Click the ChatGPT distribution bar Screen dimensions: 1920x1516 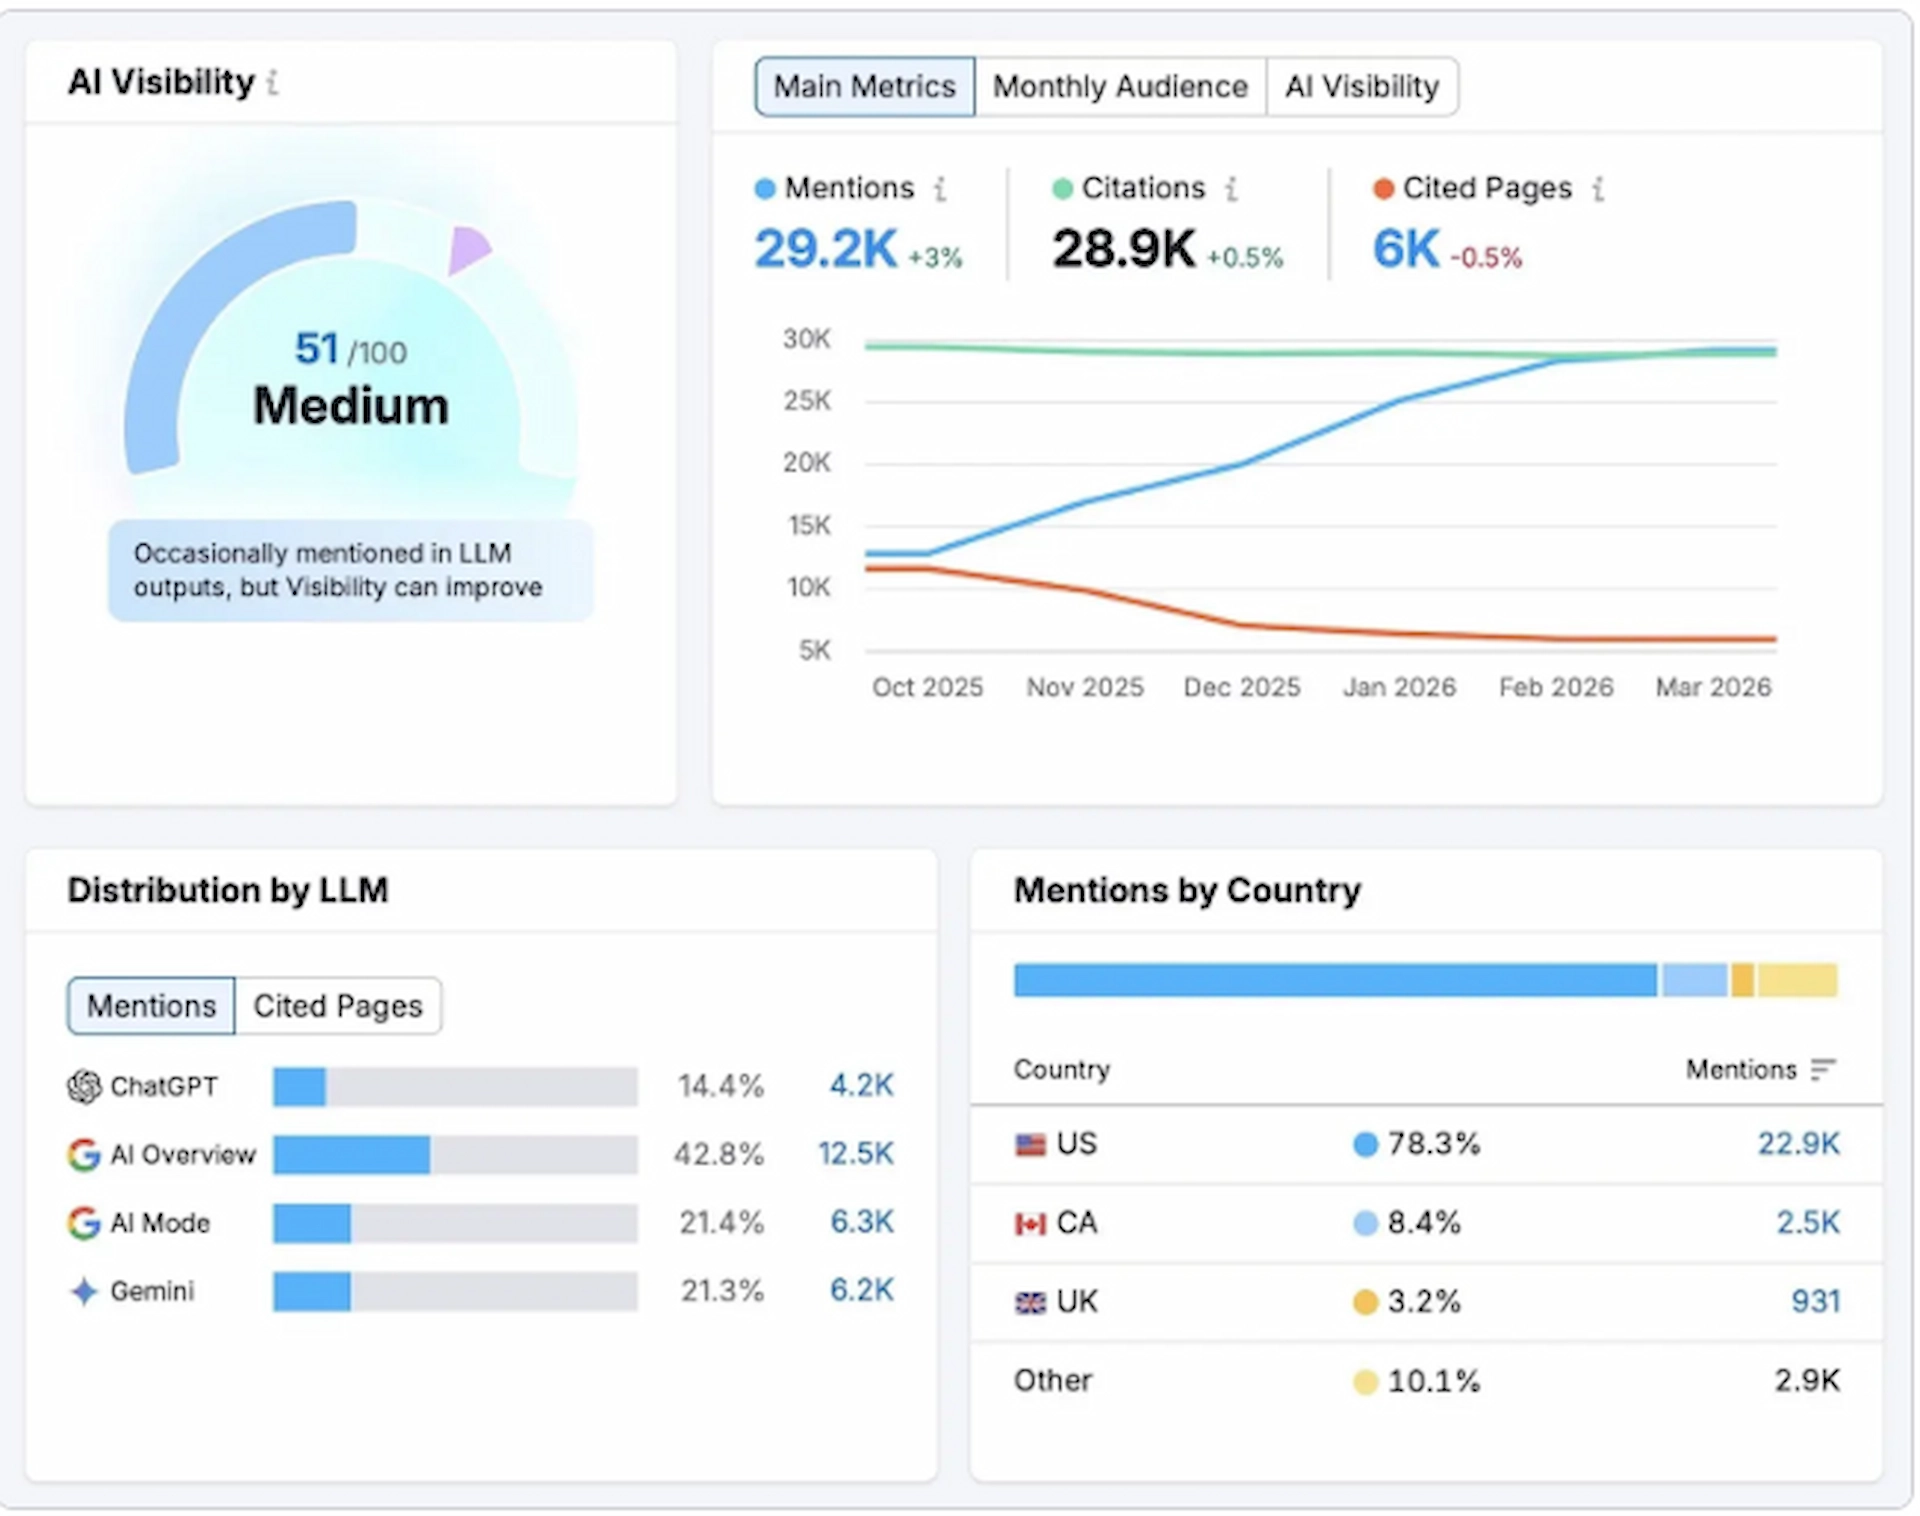click(455, 1086)
